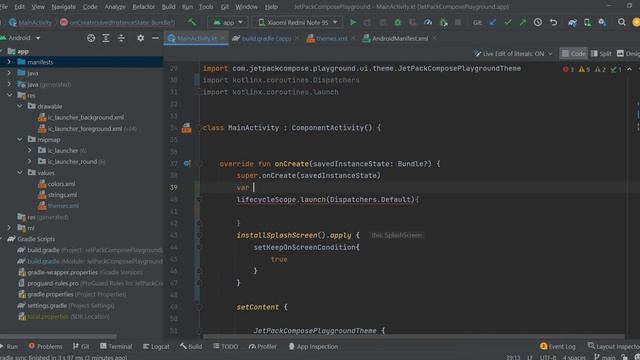Image resolution: width=640 pixels, height=360 pixels.
Task: Open project panel settings gear
Action: pyautogui.click(x=140, y=38)
